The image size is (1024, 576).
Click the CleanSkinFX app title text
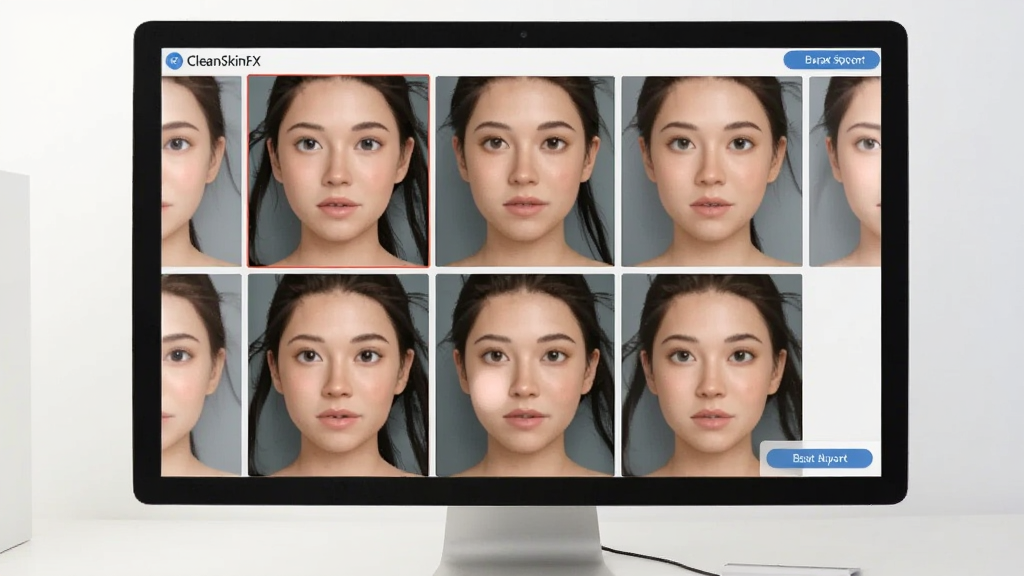[x=223, y=61]
